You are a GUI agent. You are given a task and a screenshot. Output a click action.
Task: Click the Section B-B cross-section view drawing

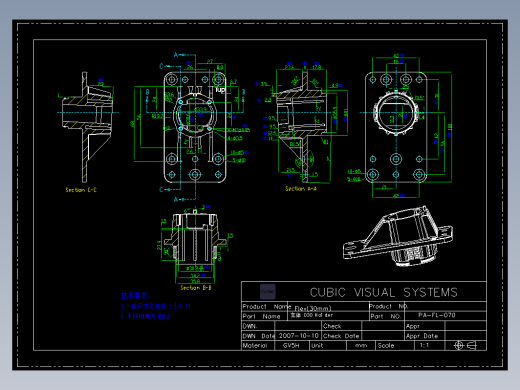click(x=195, y=245)
